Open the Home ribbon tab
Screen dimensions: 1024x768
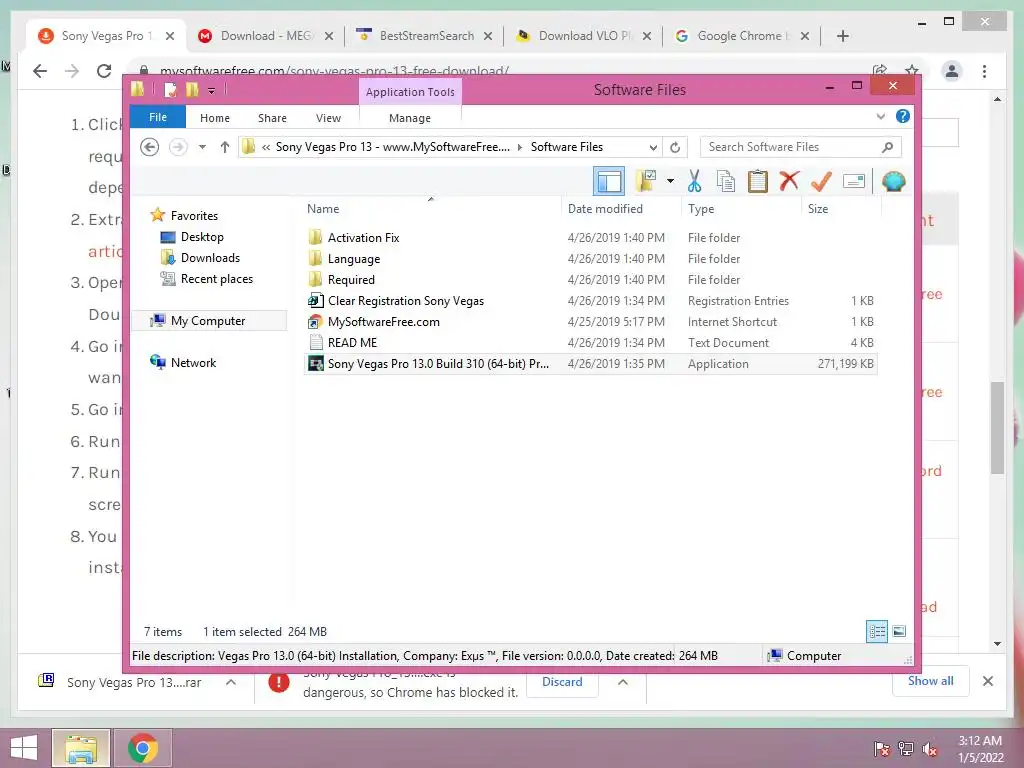pyautogui.click(x=215, y=118)
